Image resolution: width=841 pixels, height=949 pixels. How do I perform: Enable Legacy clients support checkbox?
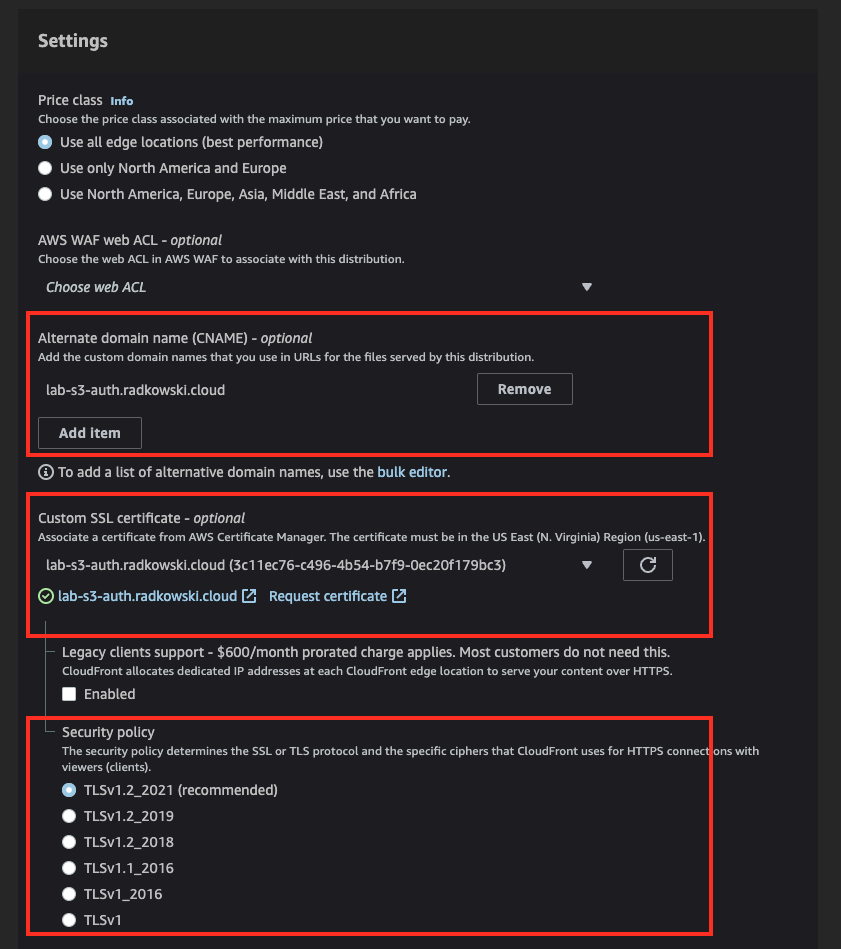tap(69, 694)
